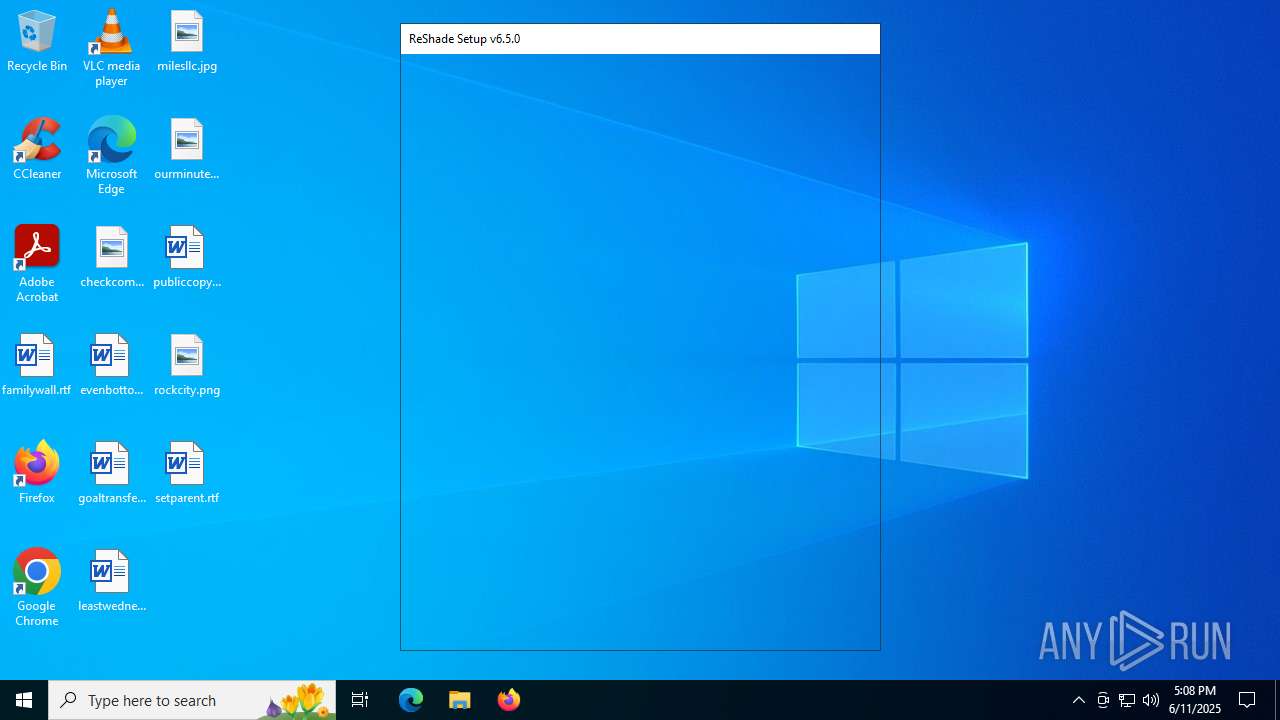1280x720 pixels.
Task: Select the publiccopy Word document icon
Action: (x=187, y=257)
